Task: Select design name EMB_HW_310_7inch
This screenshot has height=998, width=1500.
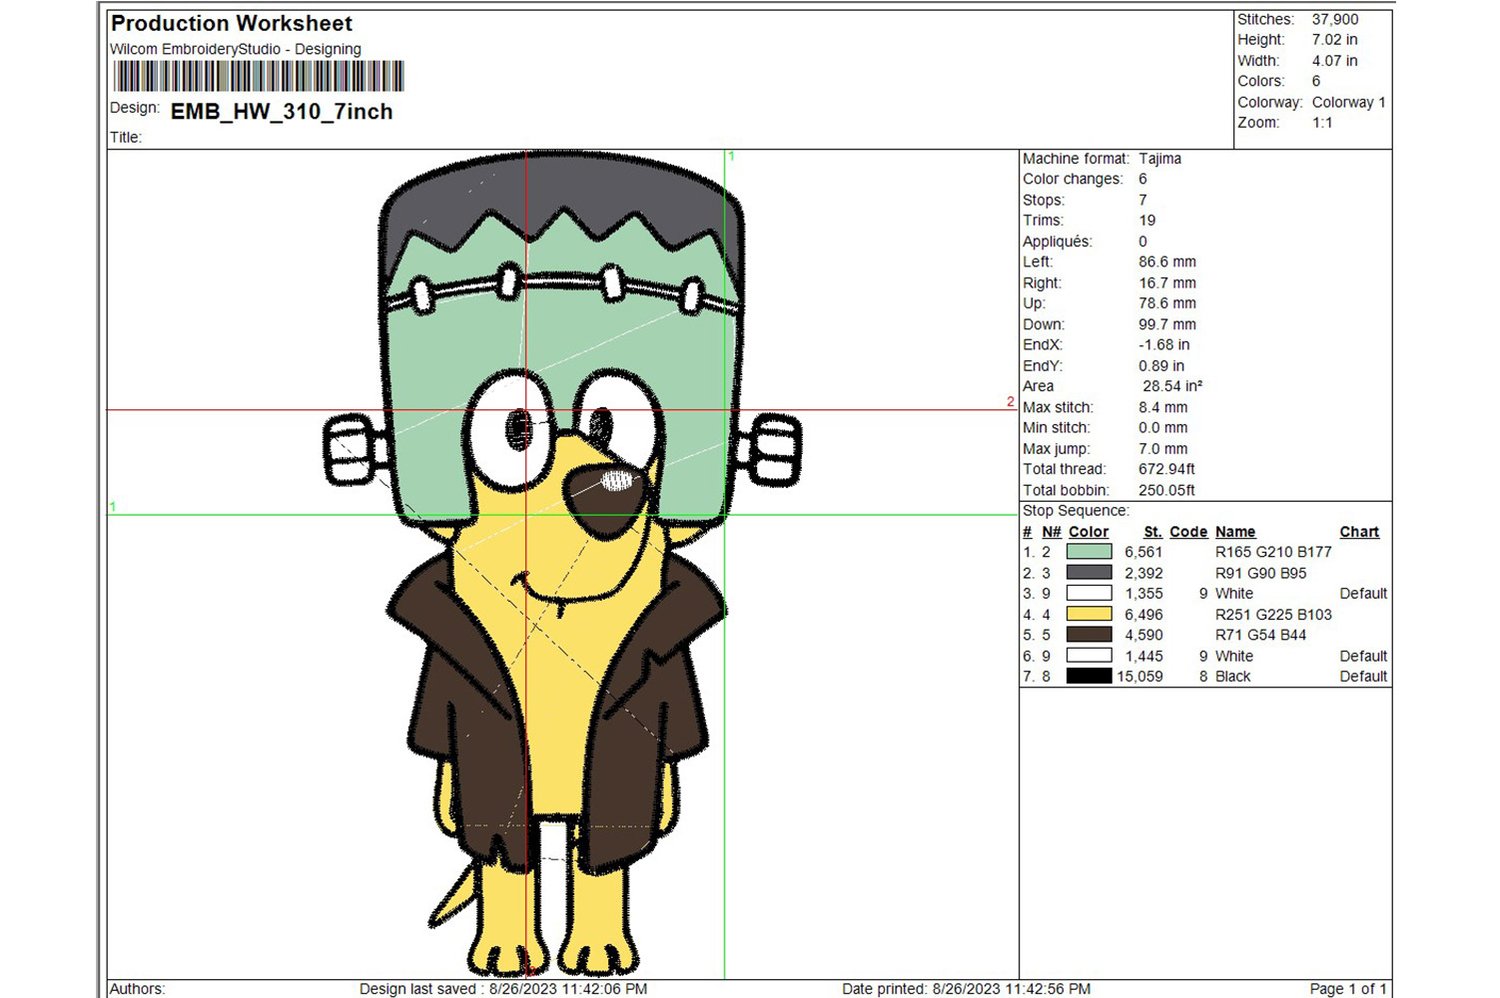Action: [x=282, y=112]
